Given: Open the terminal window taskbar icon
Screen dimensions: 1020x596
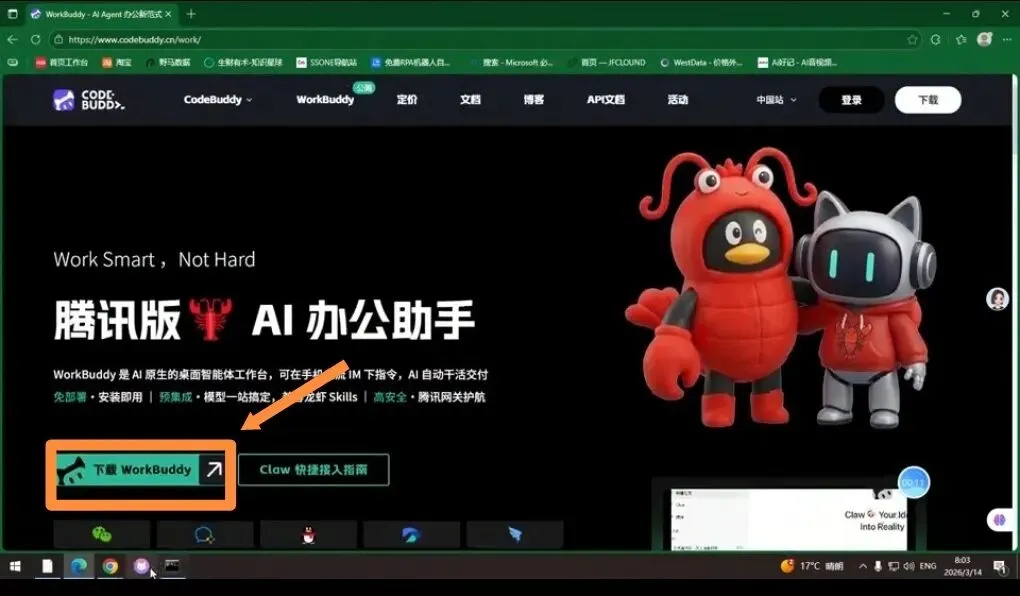Looking at the screenshot, I should pos(172,565).
